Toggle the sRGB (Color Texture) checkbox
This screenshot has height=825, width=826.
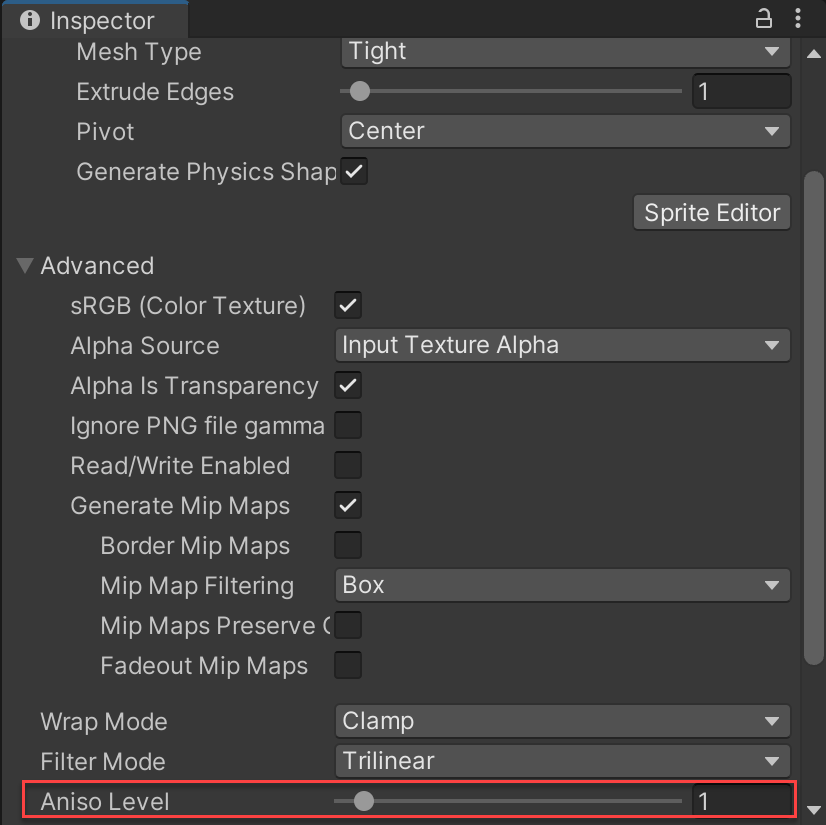[x=348, y=305]
